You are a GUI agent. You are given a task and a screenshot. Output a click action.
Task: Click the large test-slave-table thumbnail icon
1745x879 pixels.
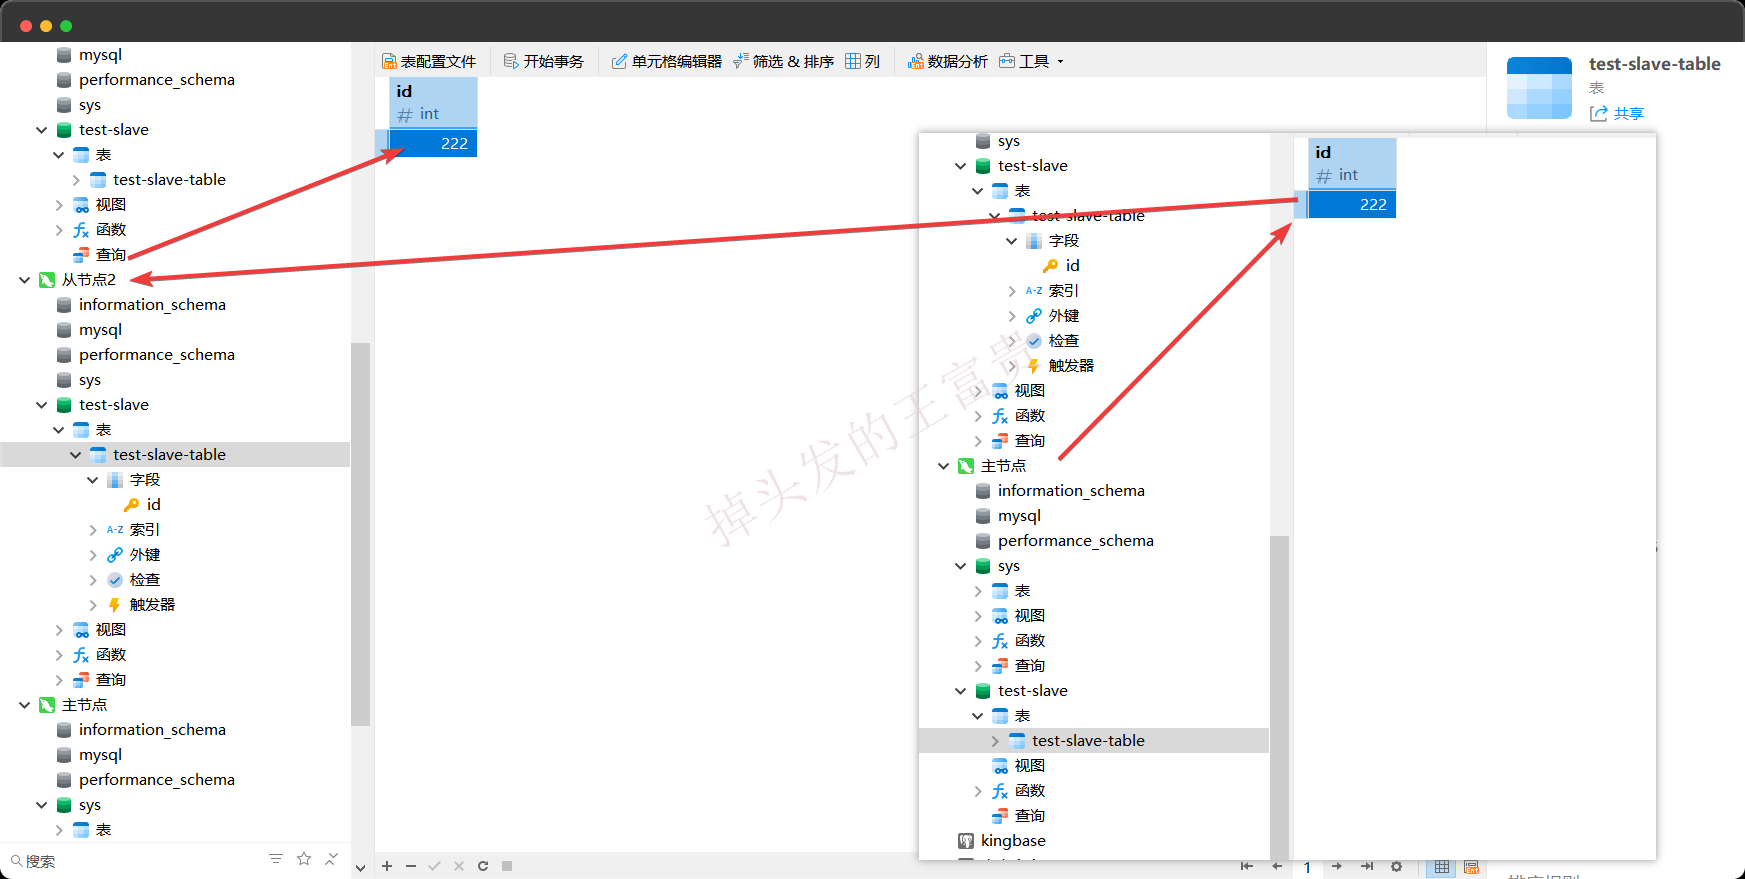tap(1539, 88)
